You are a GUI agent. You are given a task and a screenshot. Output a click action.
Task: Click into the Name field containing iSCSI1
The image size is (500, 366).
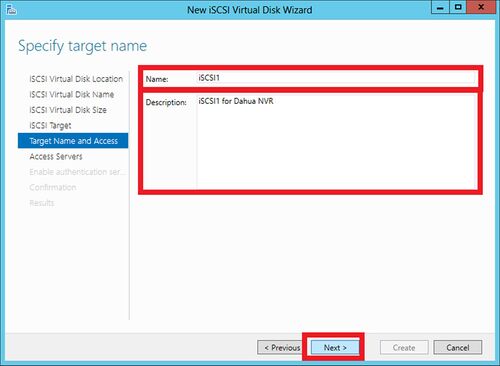point(336,78)
